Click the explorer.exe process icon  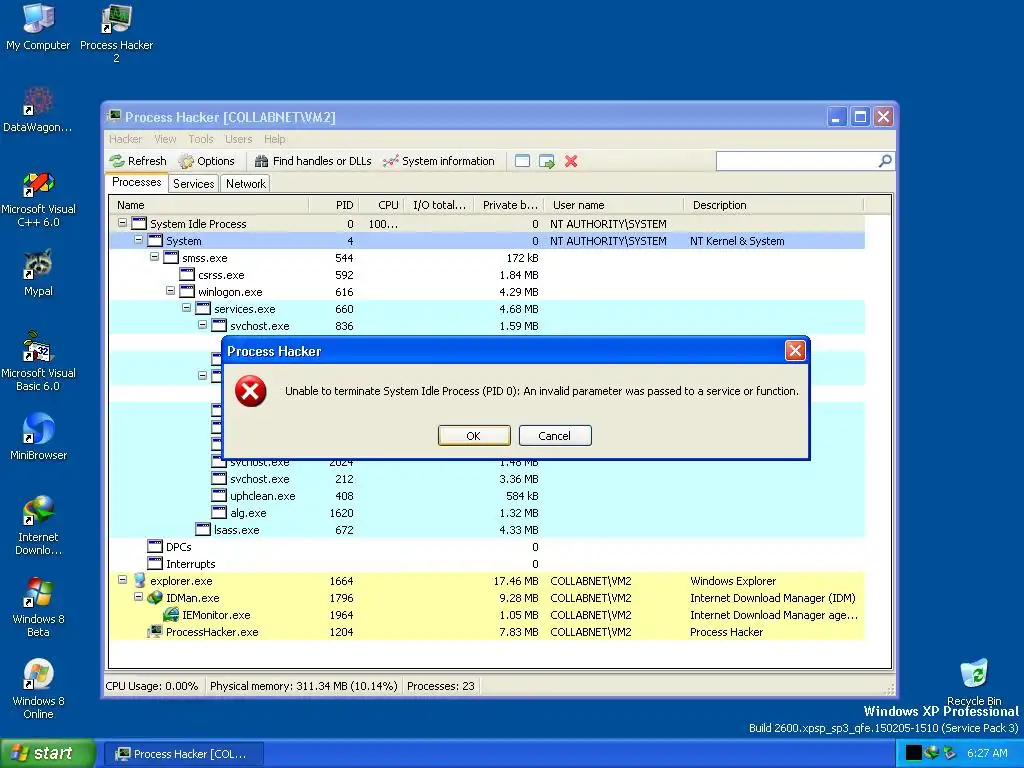pyautogui.click(x=139, y=581)
